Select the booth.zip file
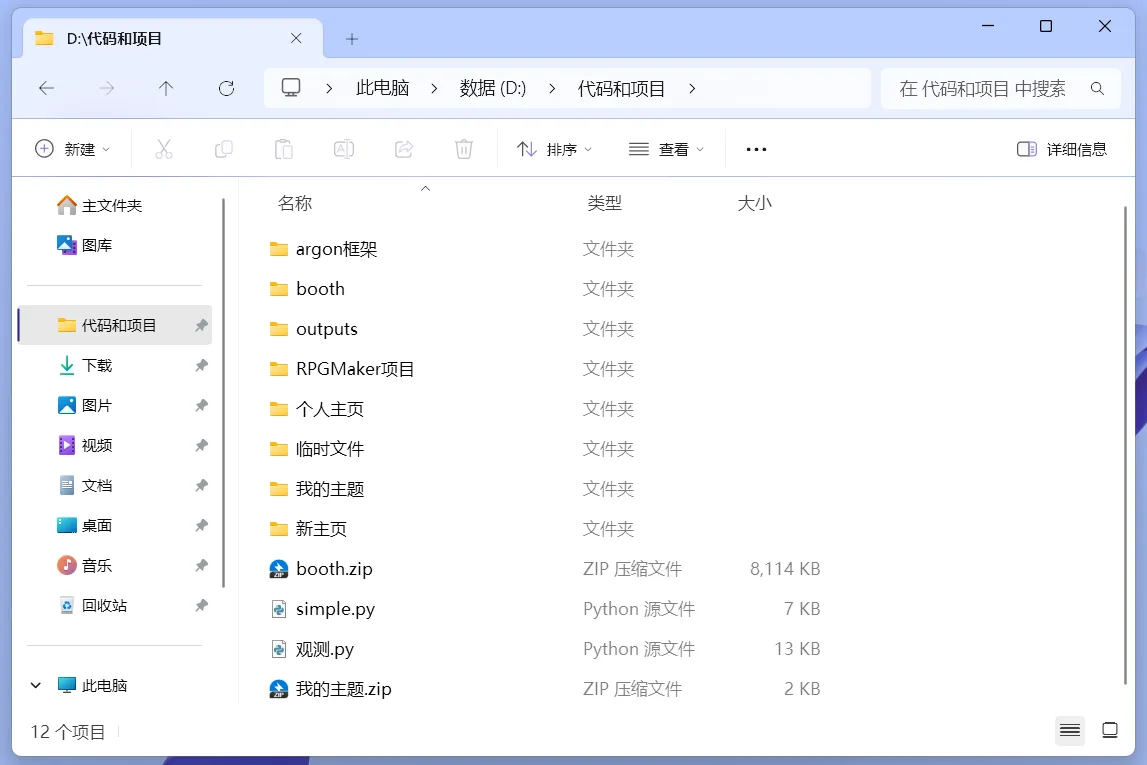 tap(334, 569)
